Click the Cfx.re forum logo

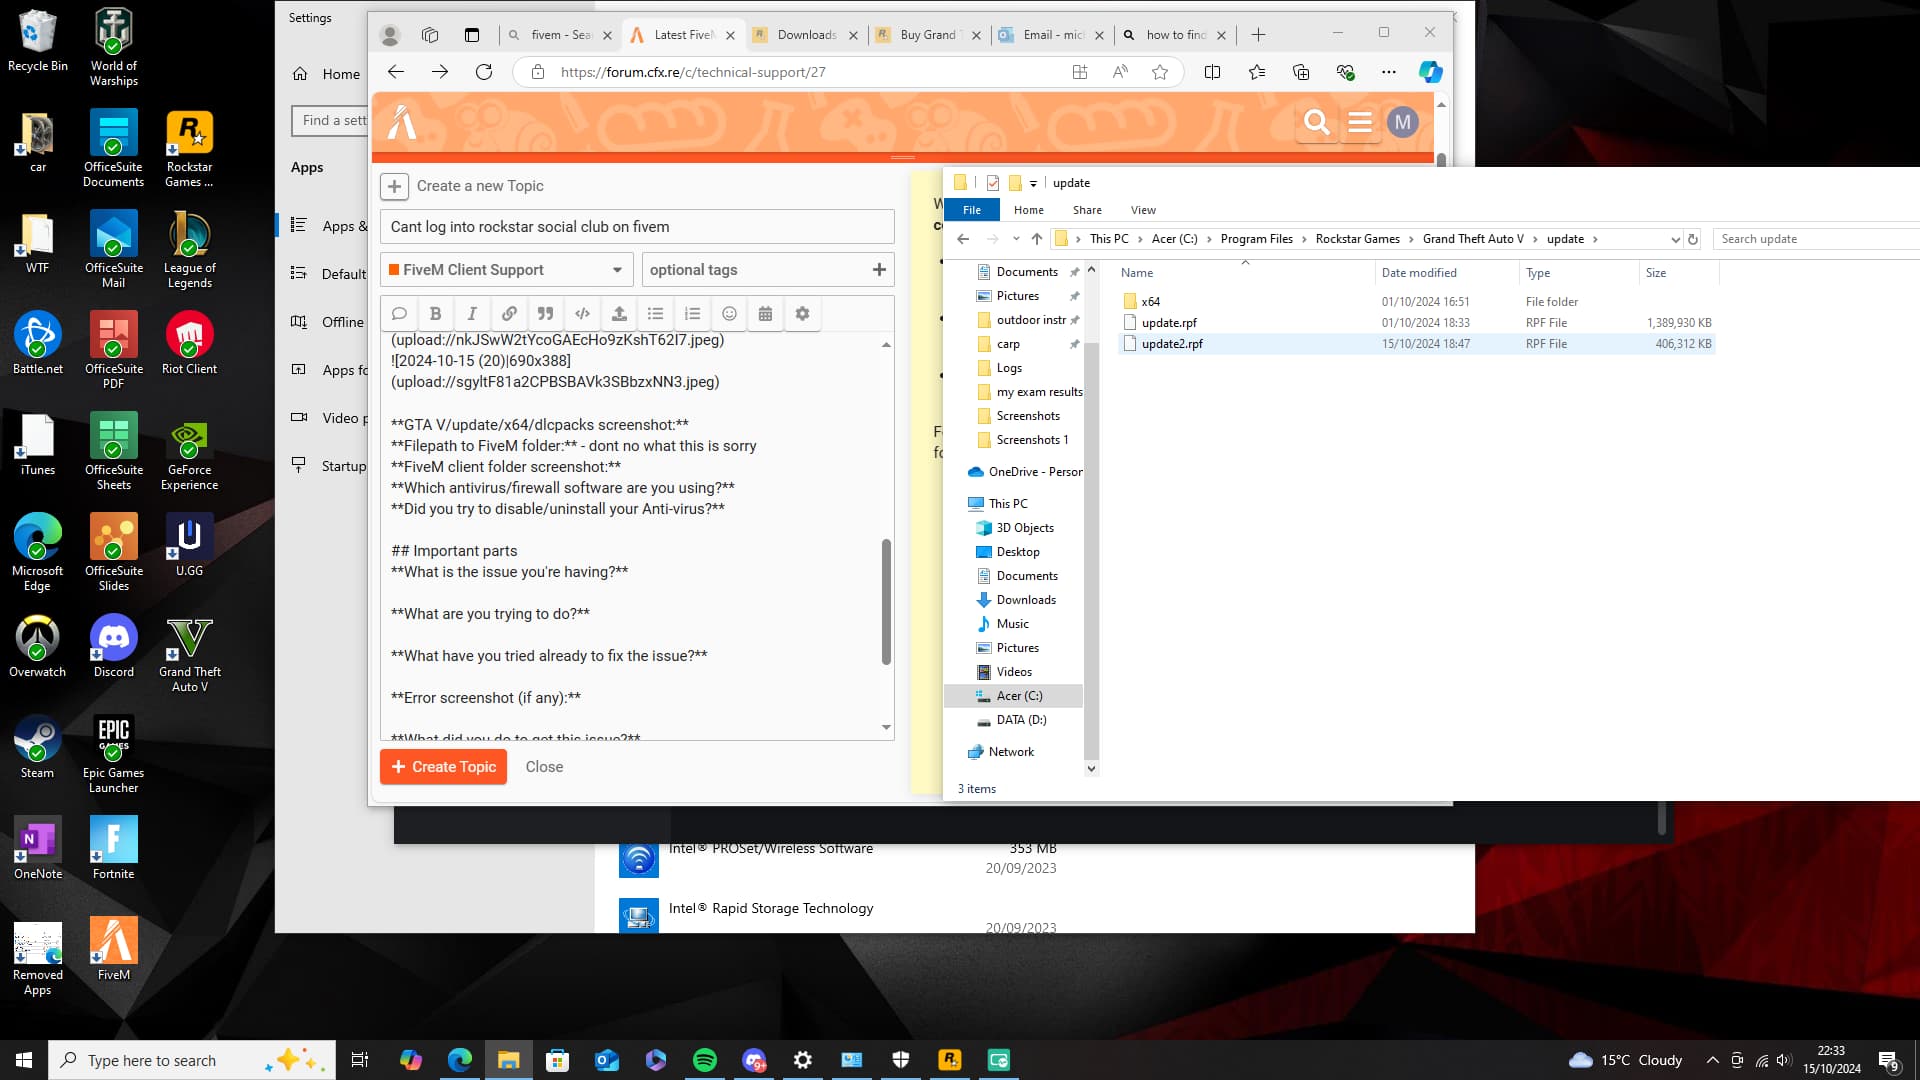402,122
